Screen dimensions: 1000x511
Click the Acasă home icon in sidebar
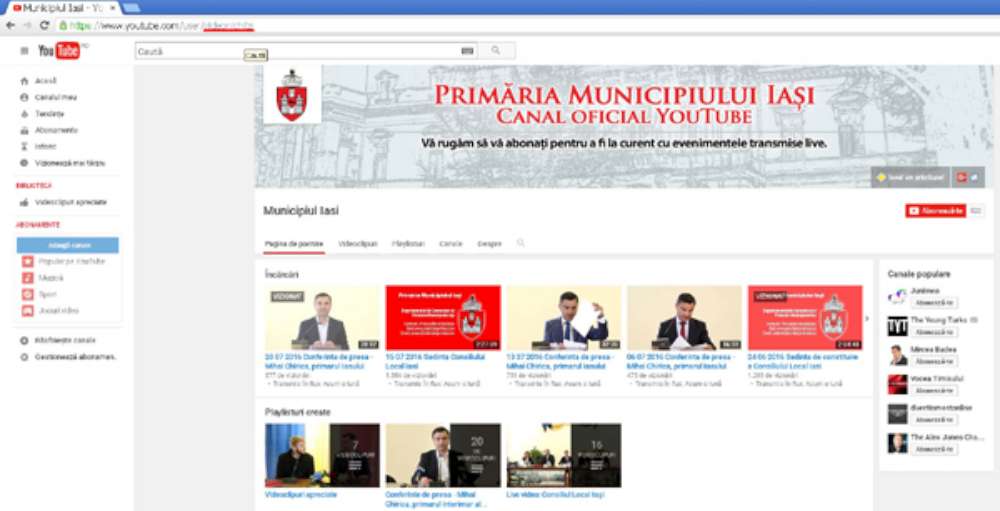click(24, 81)
